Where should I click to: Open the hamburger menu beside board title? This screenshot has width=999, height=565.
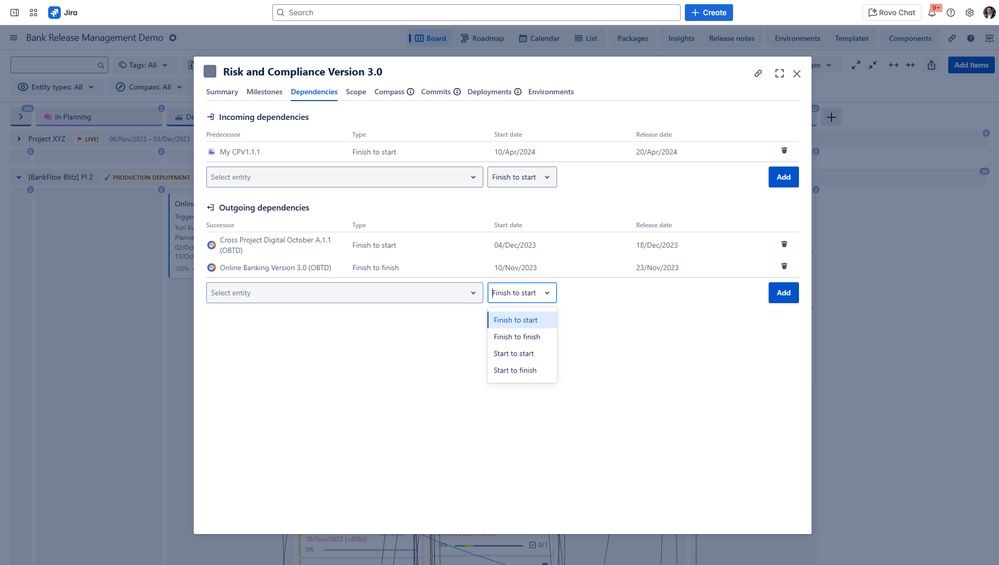(x=13, y=38)
